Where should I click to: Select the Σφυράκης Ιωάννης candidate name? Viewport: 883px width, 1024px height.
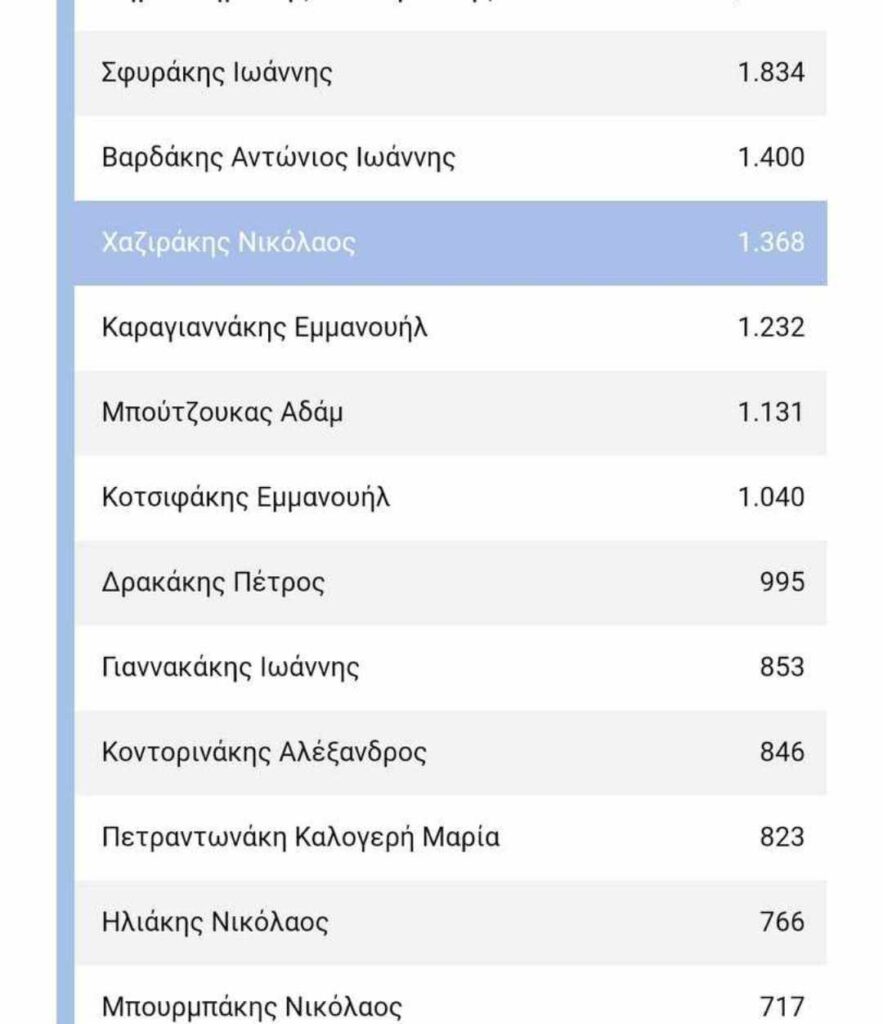click(x=217, y=73)
